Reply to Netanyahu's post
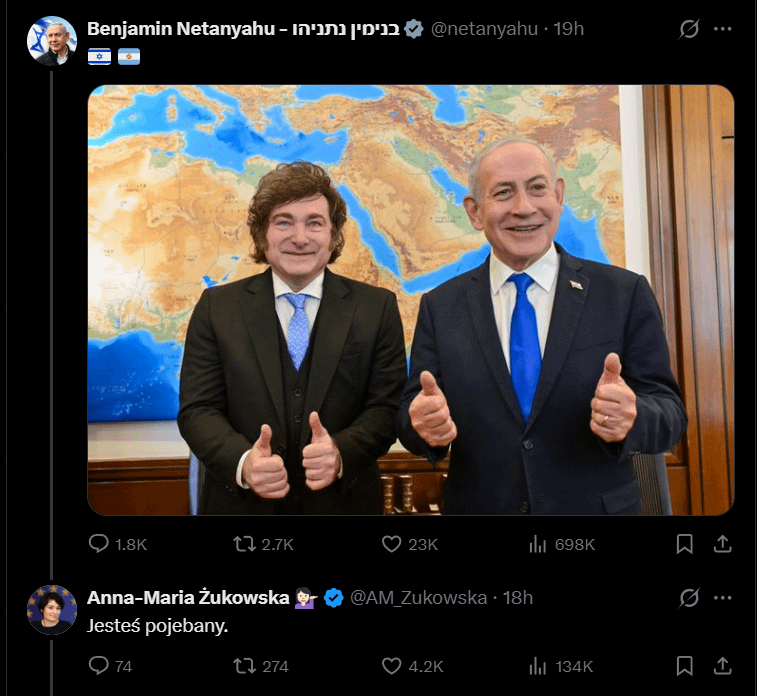The image size is (757, 696). click(99, 544)
